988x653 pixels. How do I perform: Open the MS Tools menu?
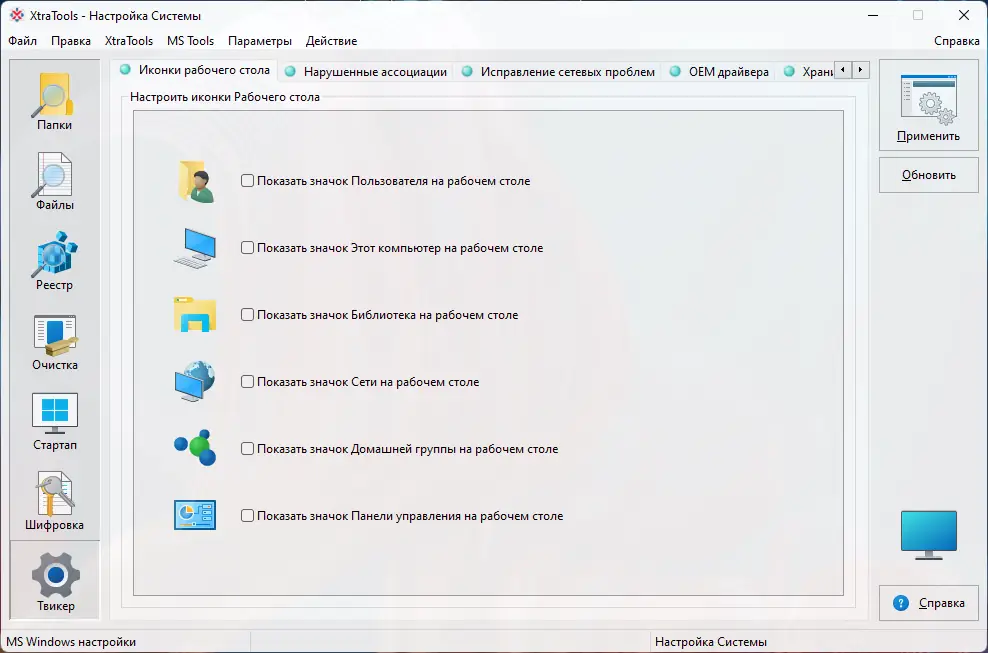click(190, 41)
